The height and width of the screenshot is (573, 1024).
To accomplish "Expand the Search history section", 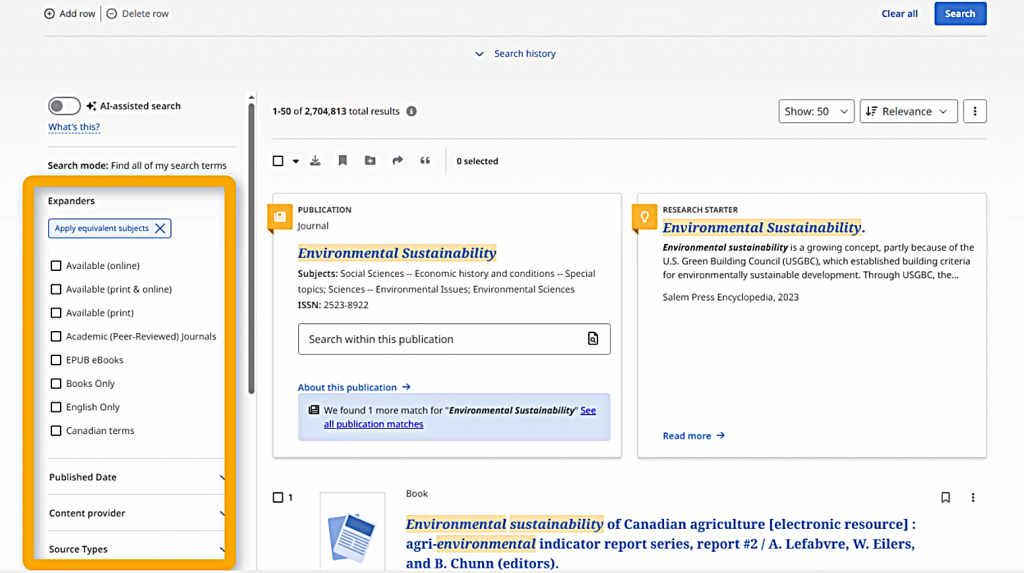I will pyautogui.click(x=515, y=54).
